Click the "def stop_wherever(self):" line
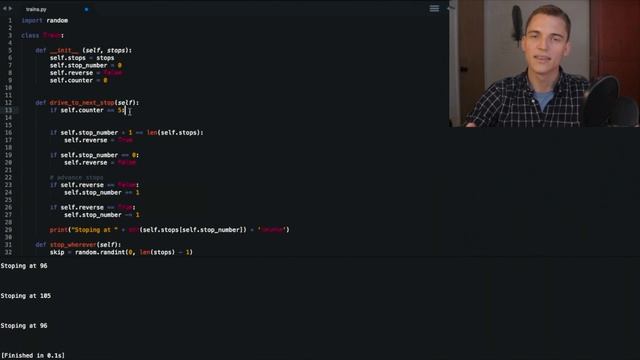 [x=78, y=245]
